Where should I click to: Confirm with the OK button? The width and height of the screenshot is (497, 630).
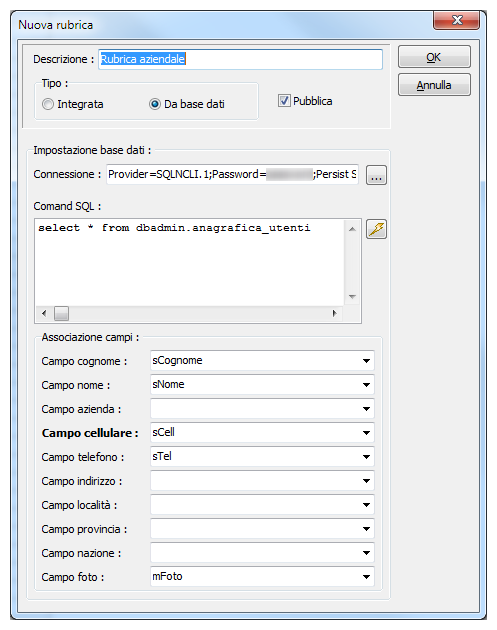tap(434, 57)
